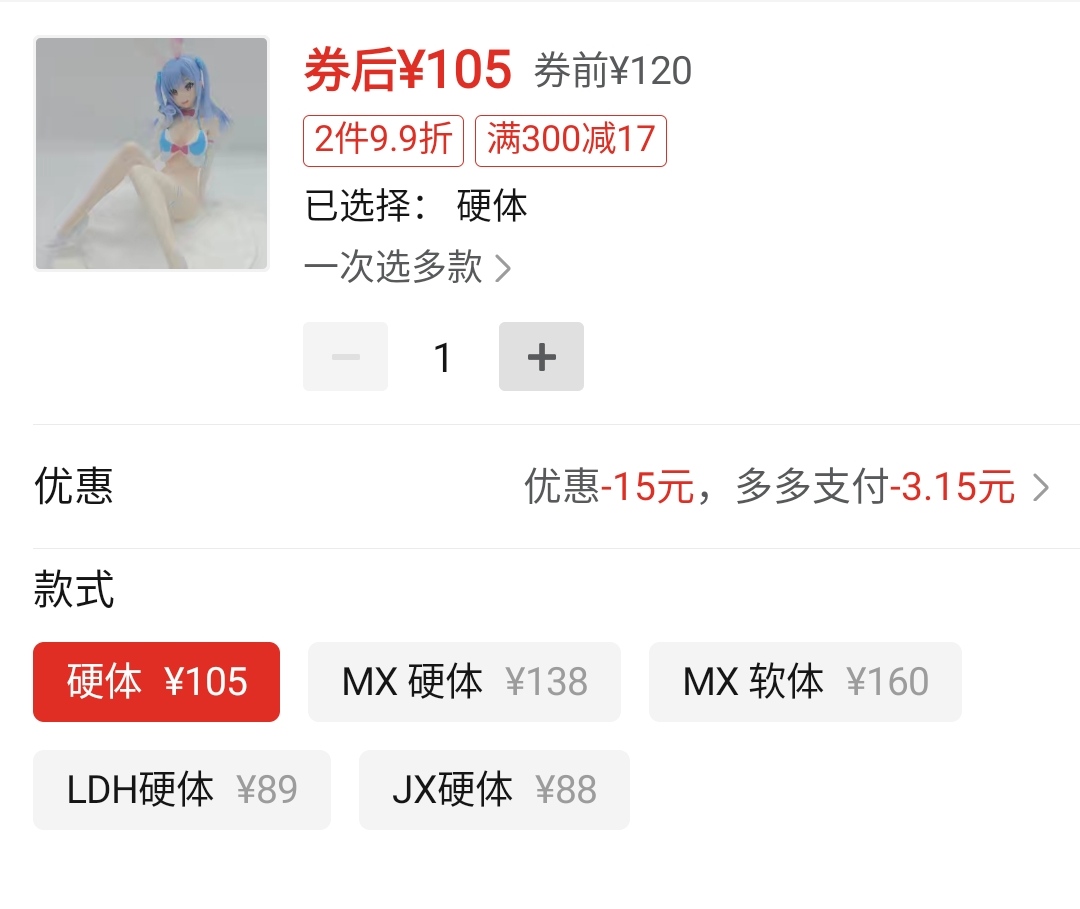
Task: Select the MX 硬体 ¥138 style option
Action: tap(464, 682)
